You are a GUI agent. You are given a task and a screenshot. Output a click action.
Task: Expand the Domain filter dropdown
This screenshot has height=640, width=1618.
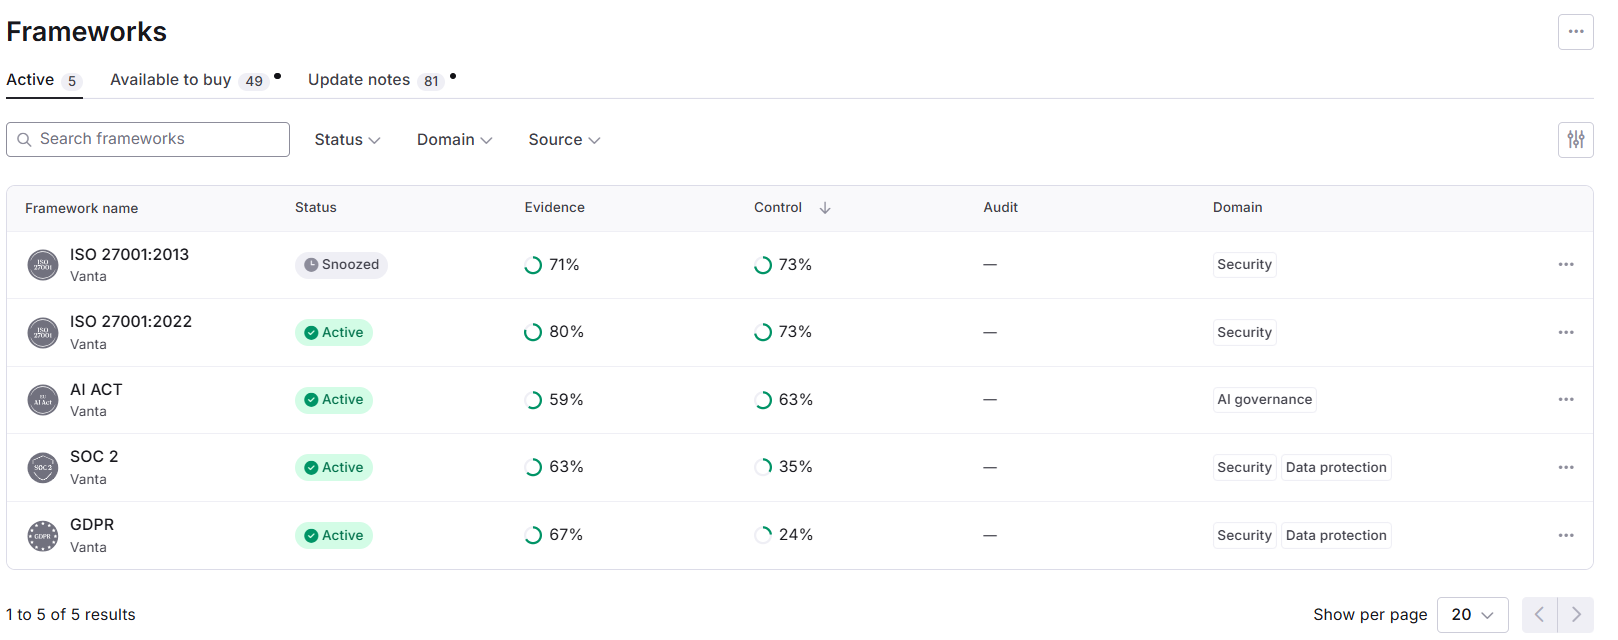coord(454,140)
